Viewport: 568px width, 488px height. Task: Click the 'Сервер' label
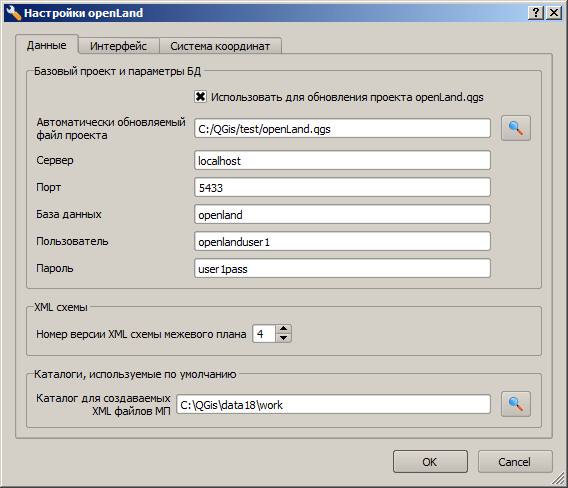pos(55,160)
